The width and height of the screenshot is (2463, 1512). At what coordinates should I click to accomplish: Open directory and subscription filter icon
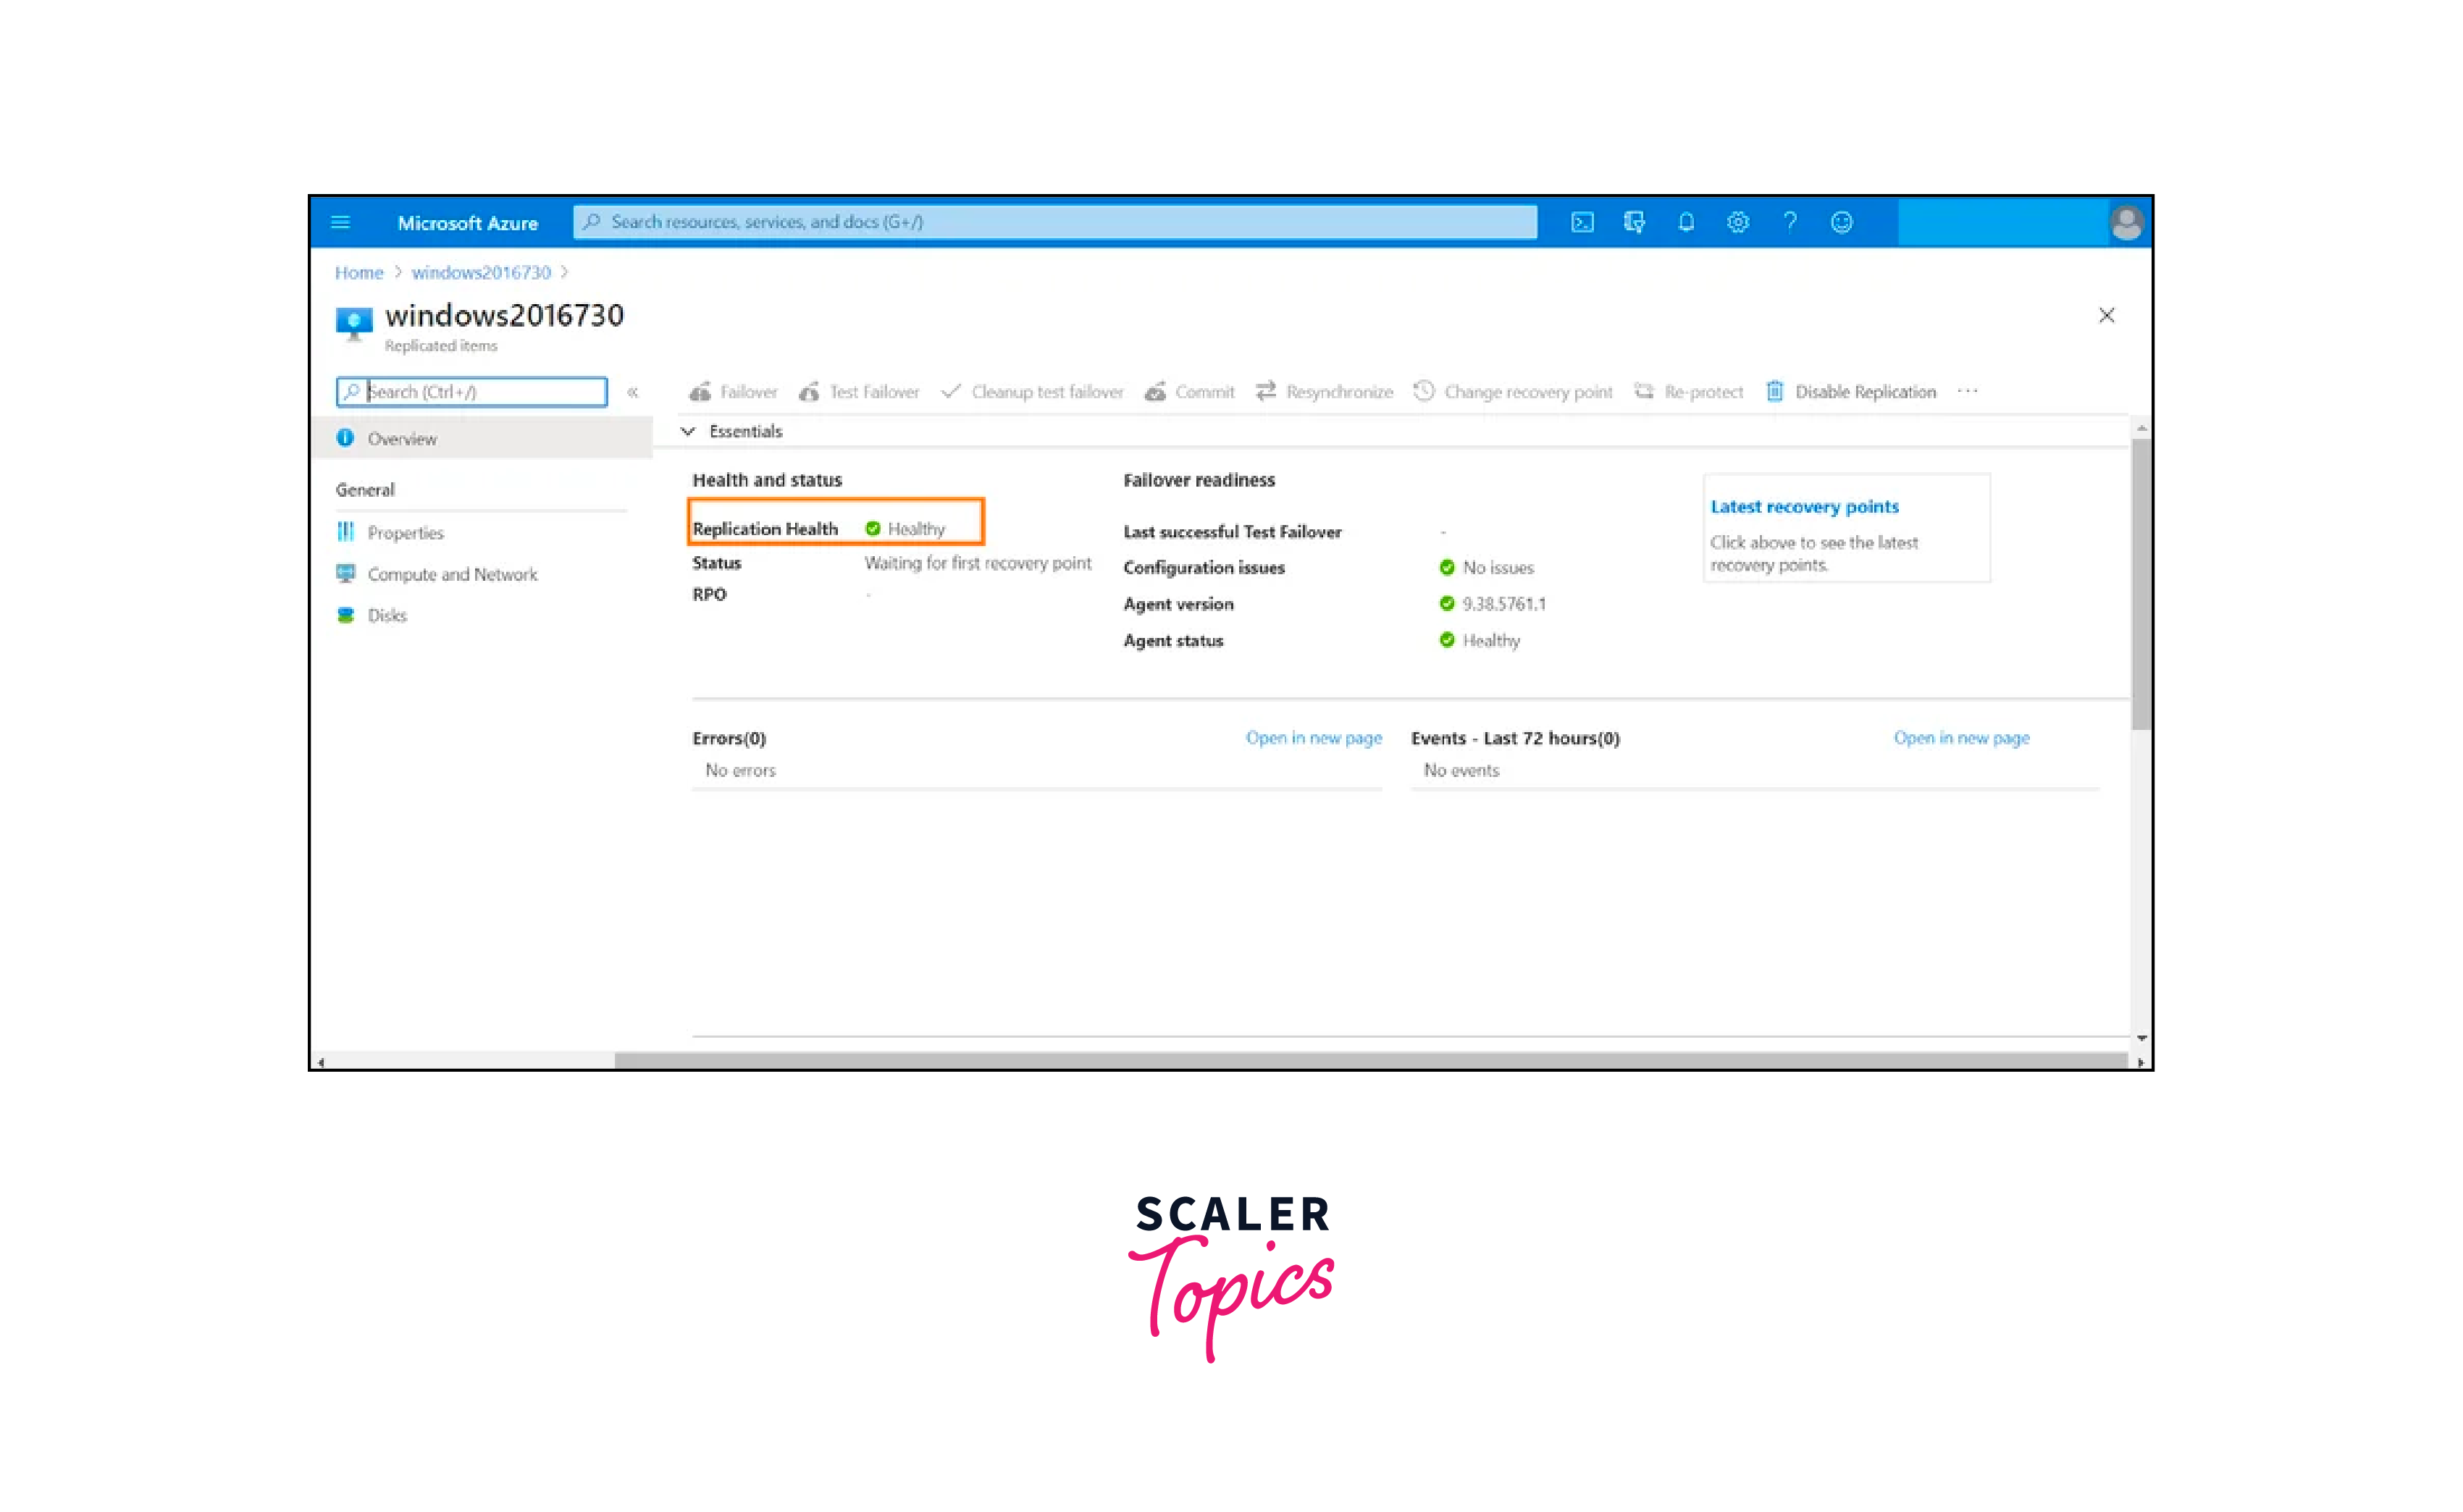1634,222
